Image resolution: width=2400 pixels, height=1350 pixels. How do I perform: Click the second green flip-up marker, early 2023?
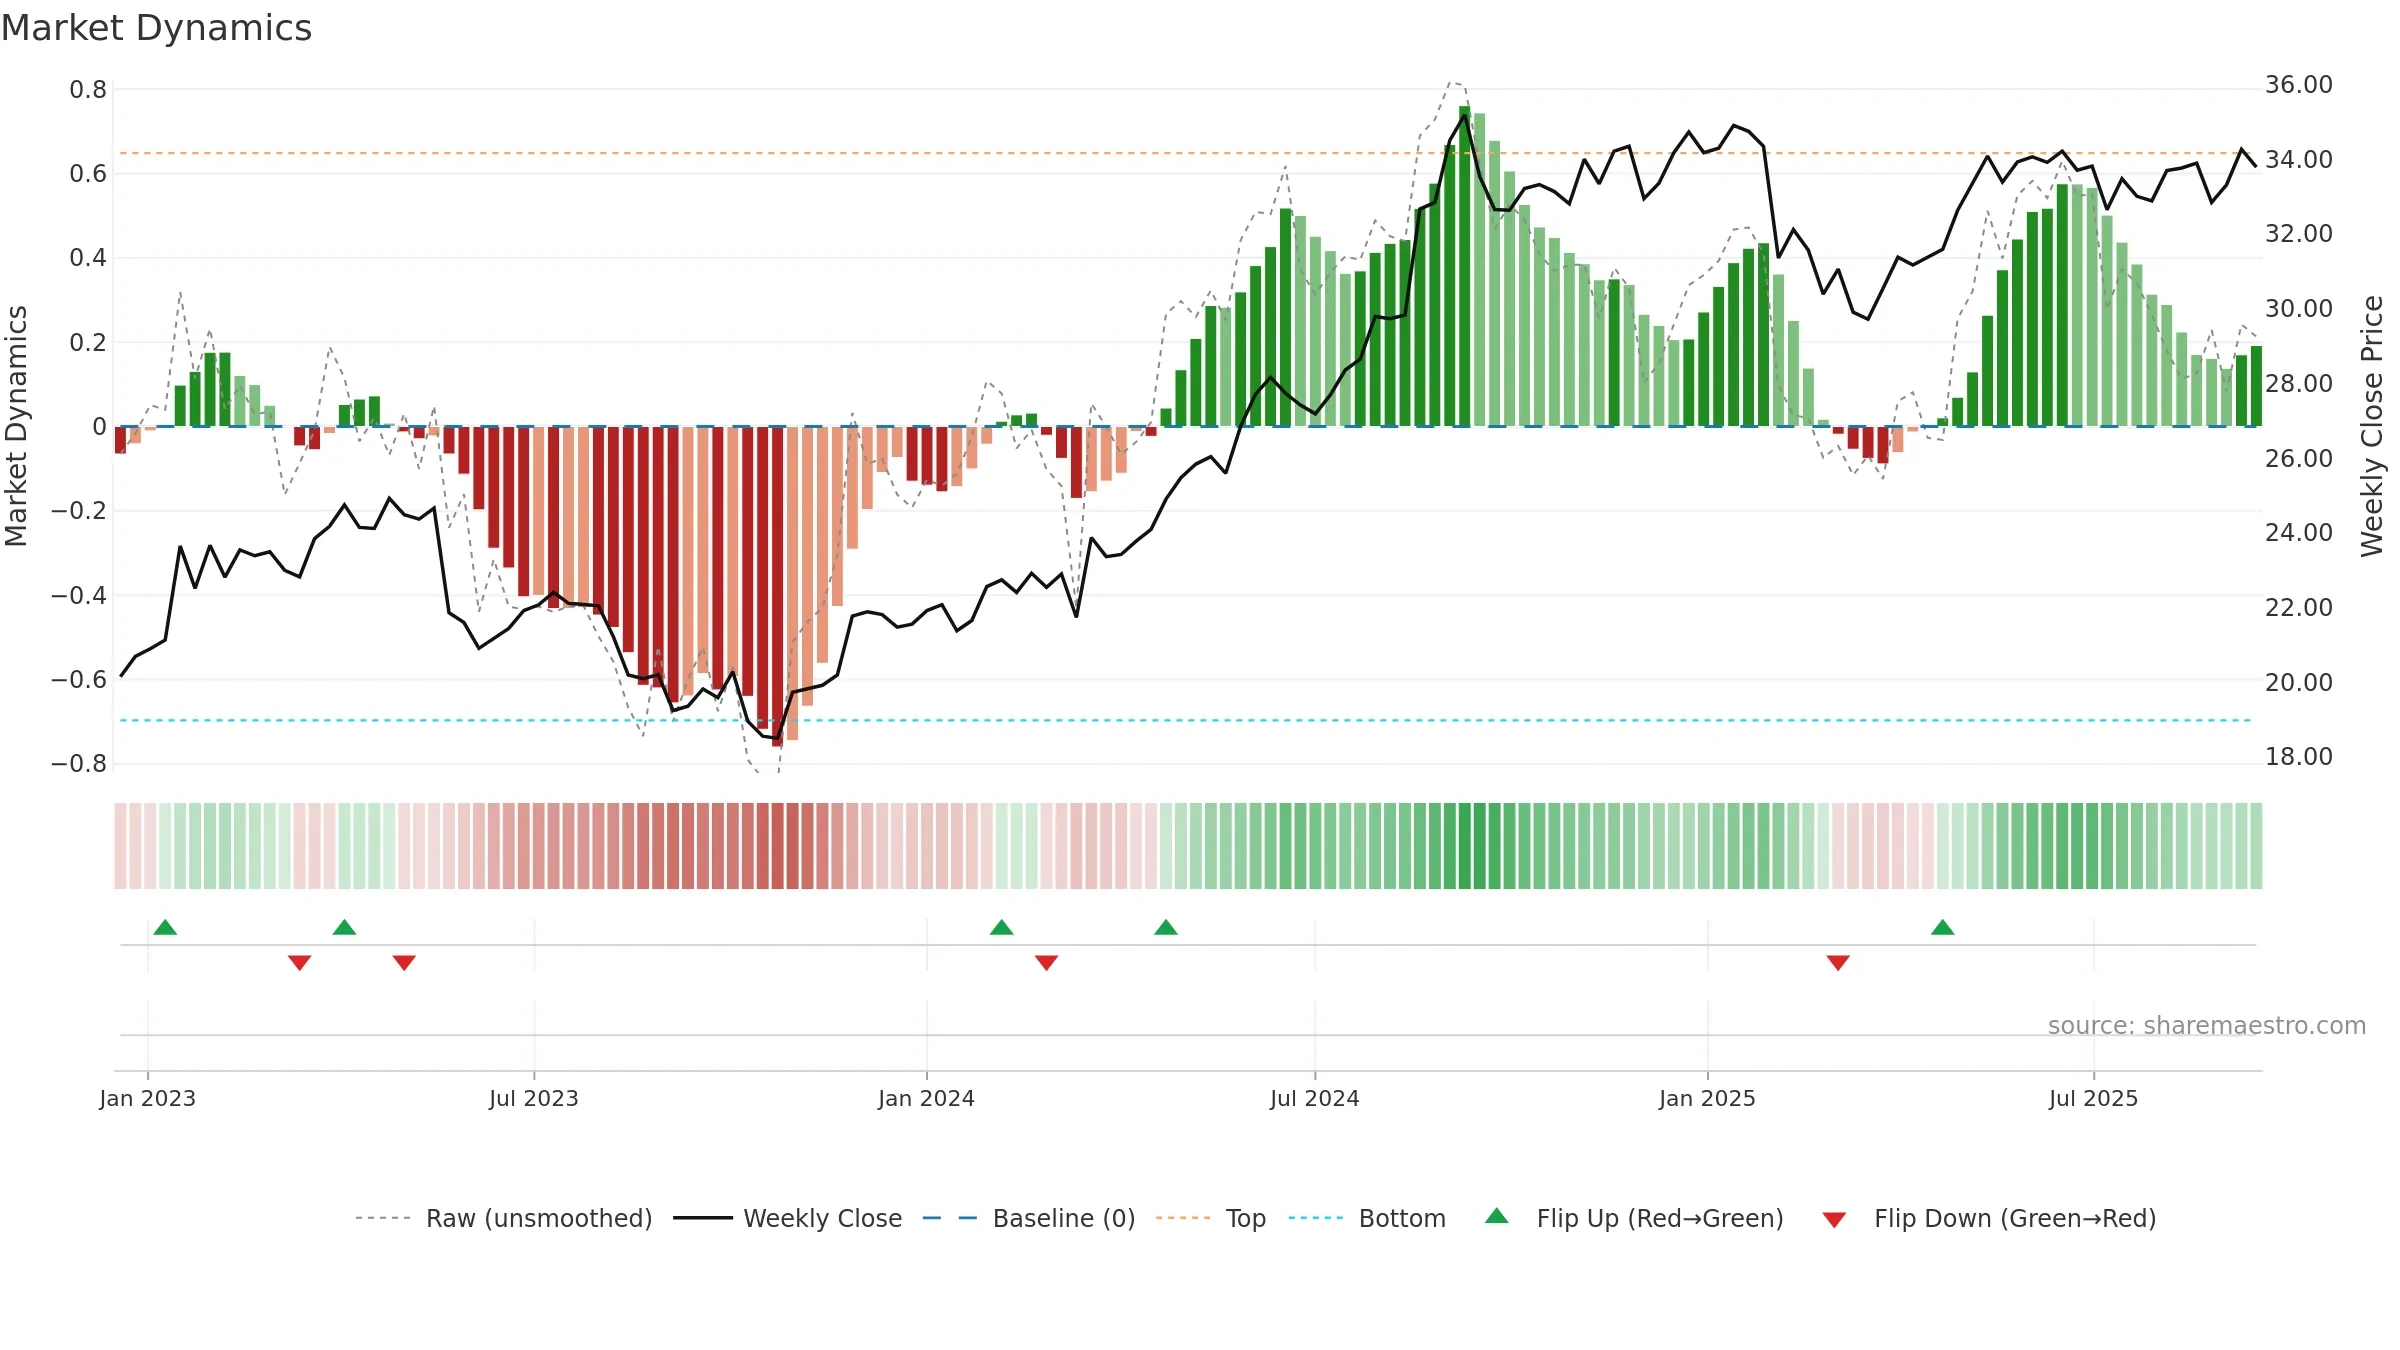click(345, 927)
